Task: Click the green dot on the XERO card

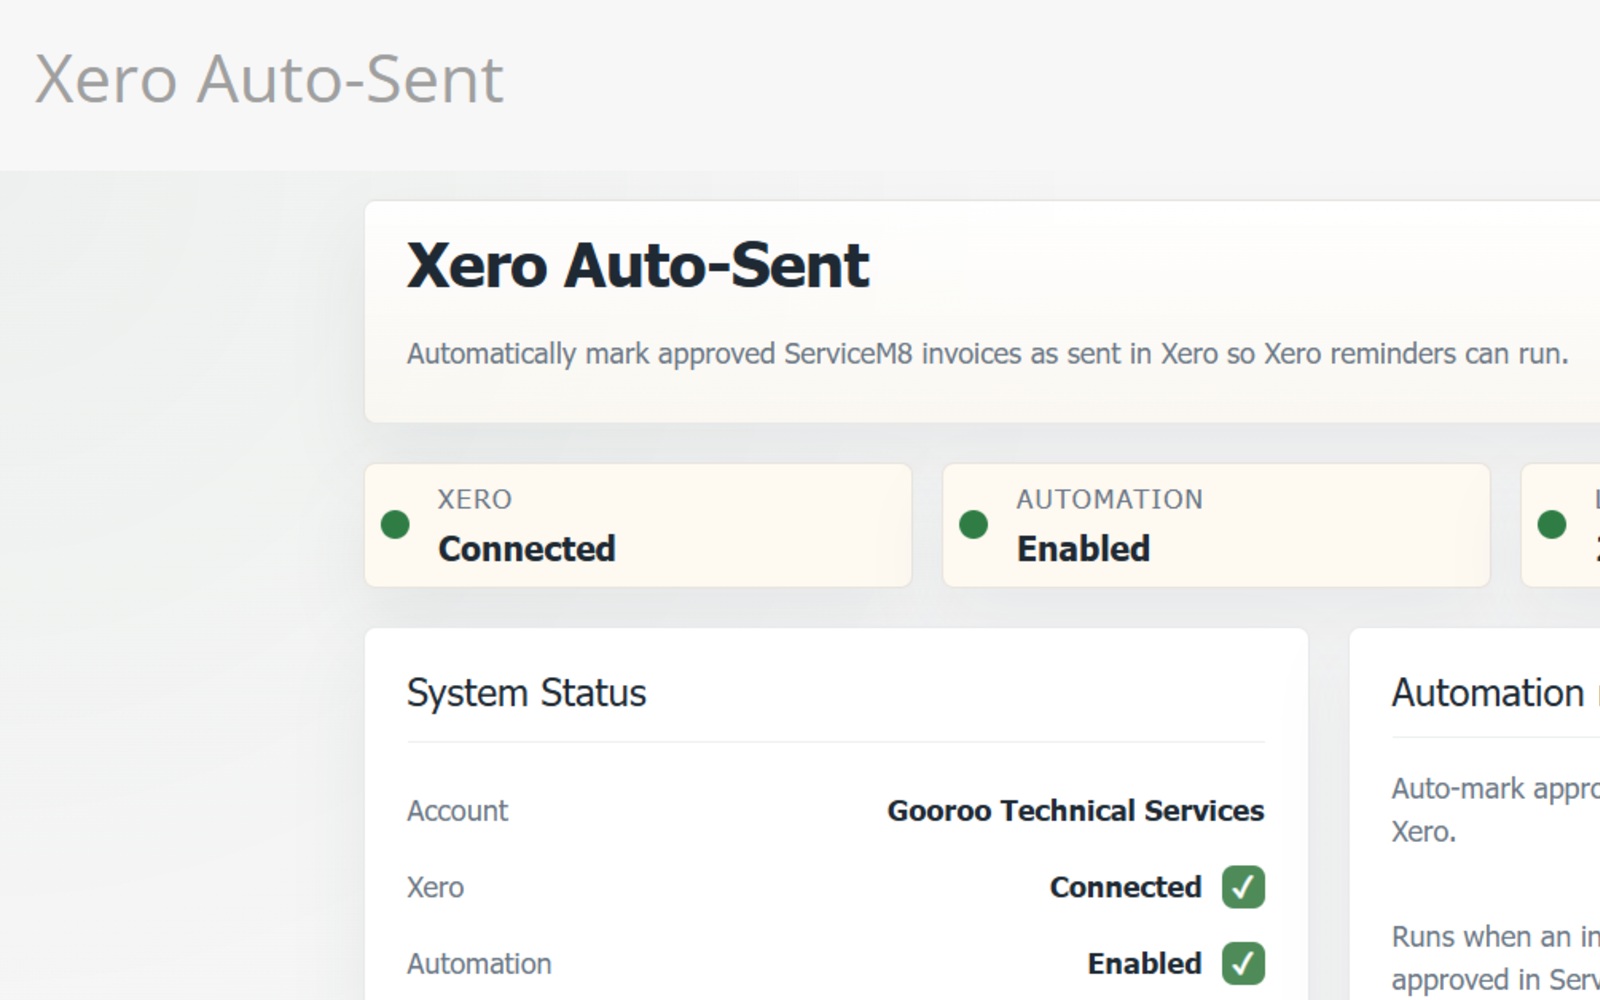Action: tap(395, 524)
